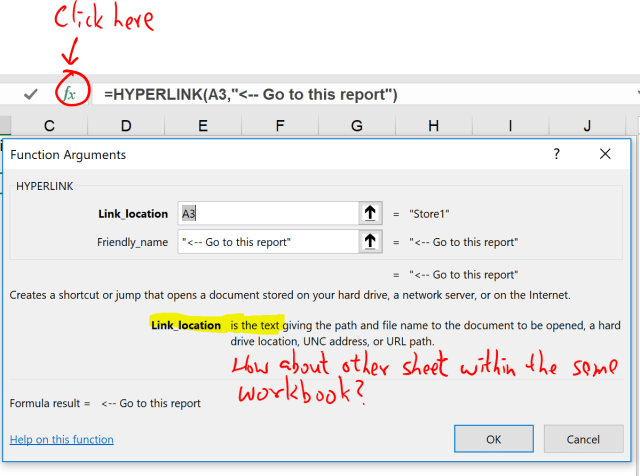Click the formula bar containing HYPERLINK formula
Image resolution: width=640 pixels, height=476 pixels.
pyautogui.click(x=363, y=94)
